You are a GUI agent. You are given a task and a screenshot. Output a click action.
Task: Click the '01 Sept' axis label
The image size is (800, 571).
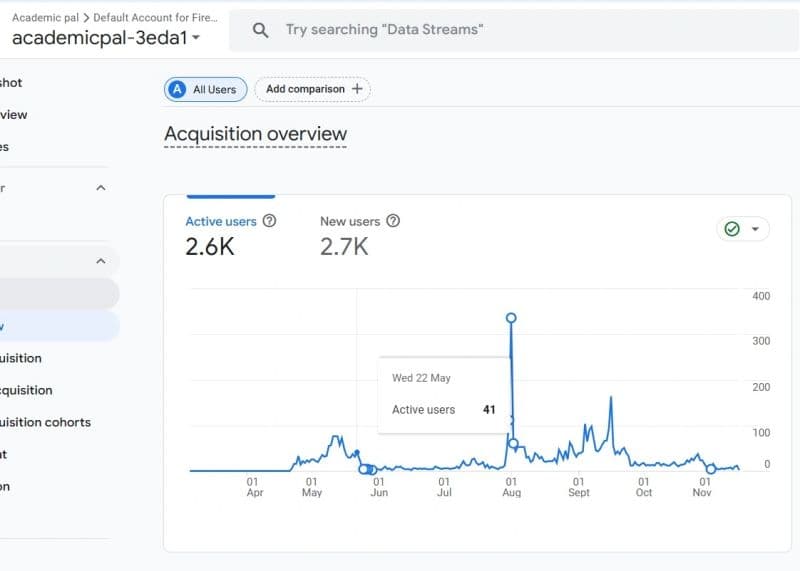point(579,487)
